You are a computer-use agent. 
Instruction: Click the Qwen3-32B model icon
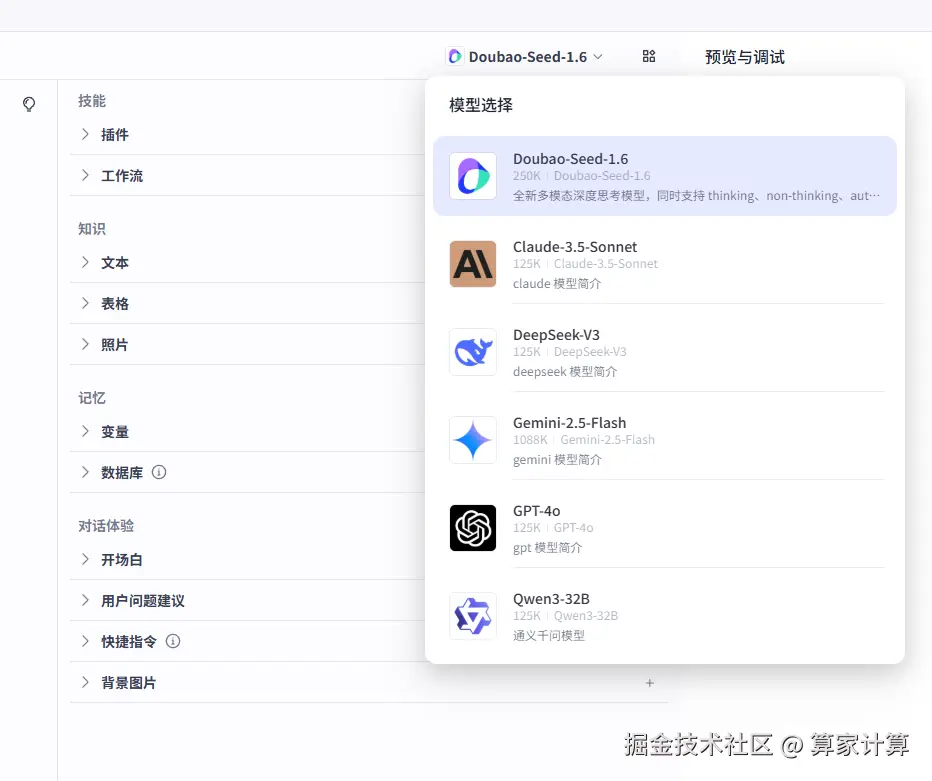pyautogui.click(x=472, y=616)
